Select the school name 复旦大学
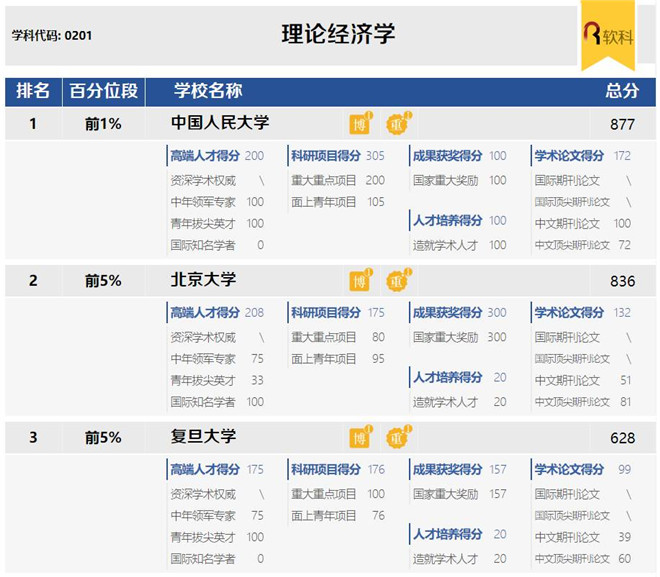 203,436
